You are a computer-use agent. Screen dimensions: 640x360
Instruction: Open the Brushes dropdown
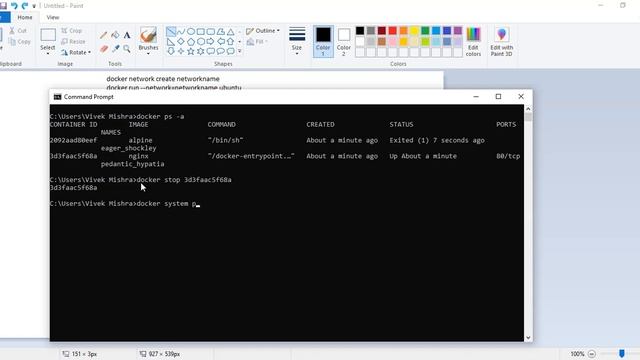[148, 54]
